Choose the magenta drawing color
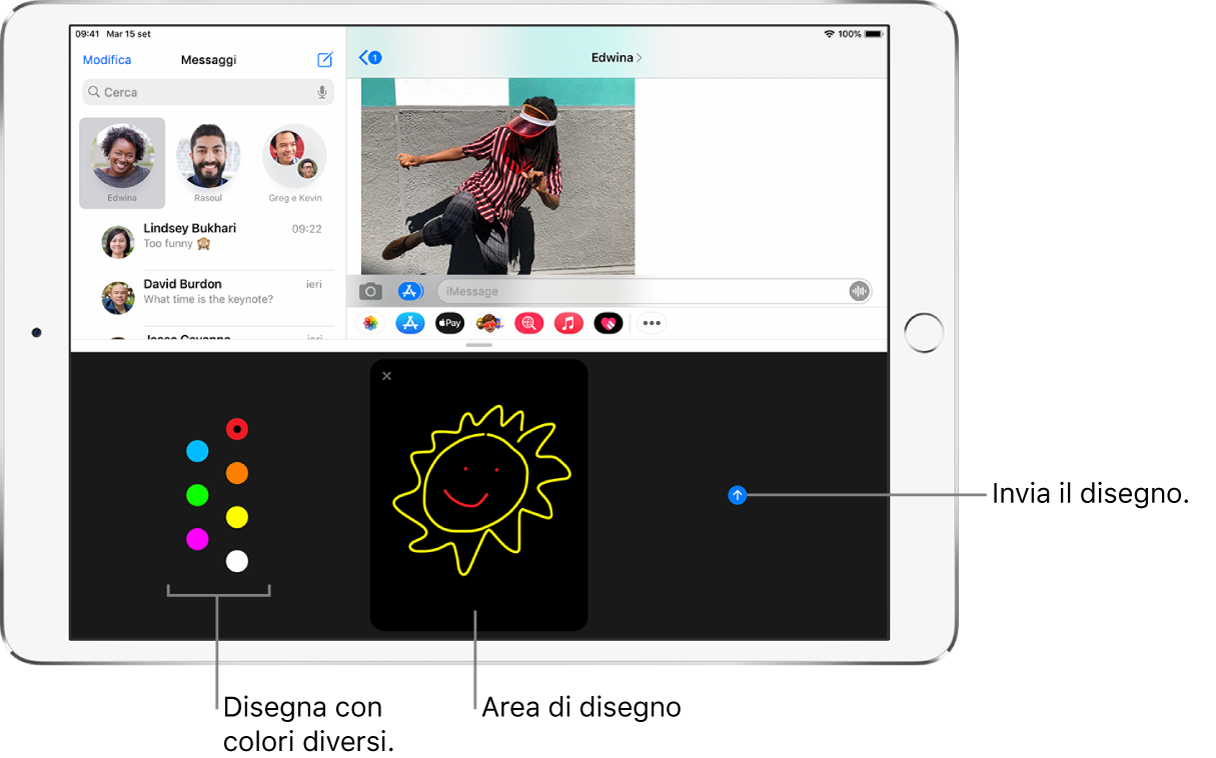This screenshot has height=758, width=1216. point(198,539)
